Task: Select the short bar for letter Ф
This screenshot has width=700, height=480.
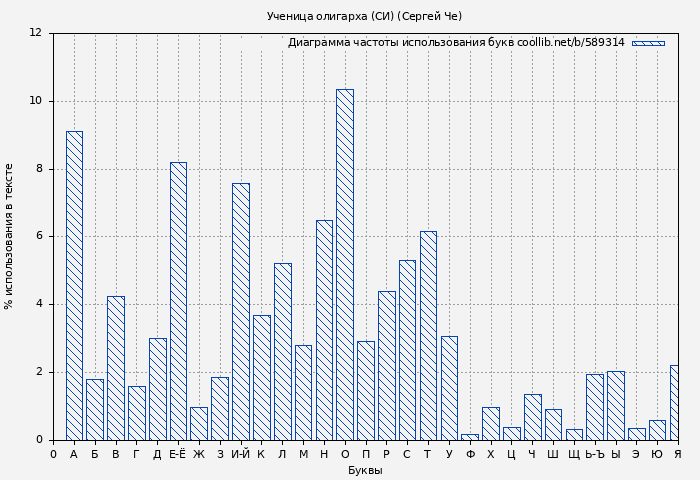Action: pos(470,437)
